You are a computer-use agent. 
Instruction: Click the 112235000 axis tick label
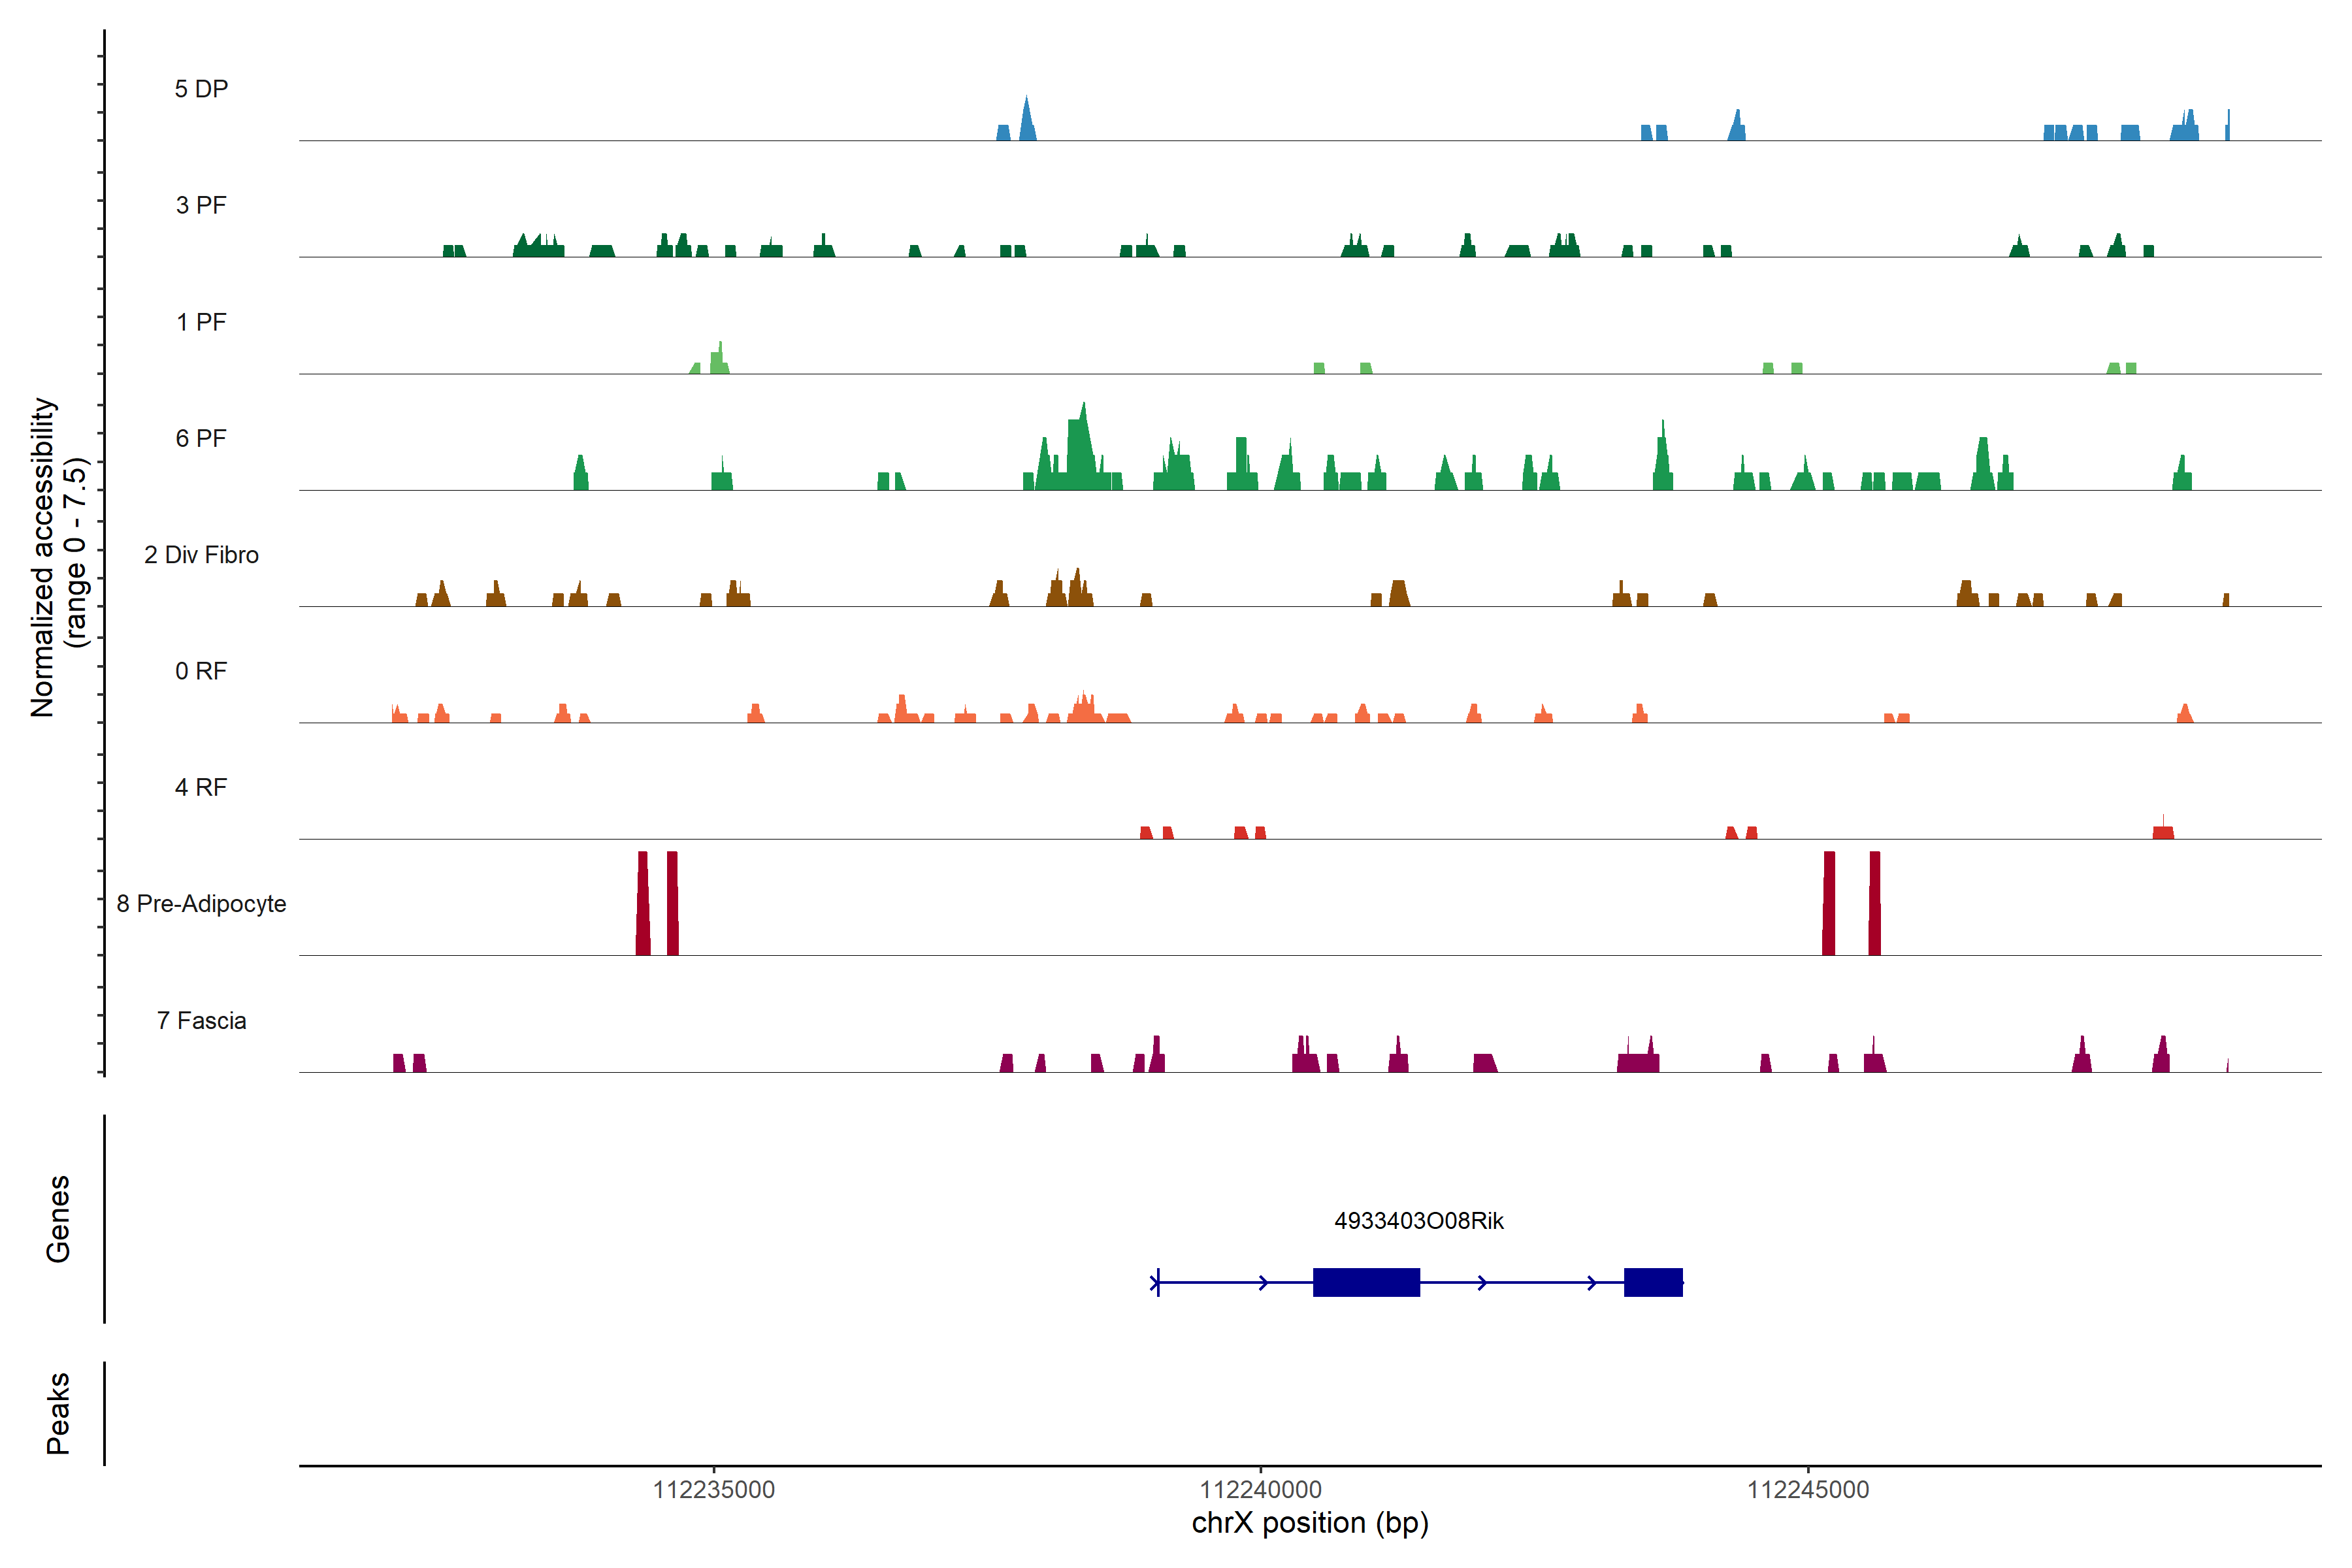[x=713, y=1490]
